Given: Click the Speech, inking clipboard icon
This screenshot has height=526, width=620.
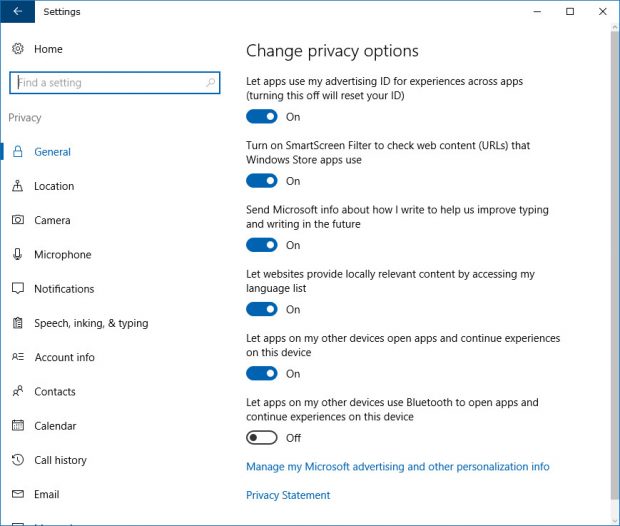Looking at the screenshot, I should point(18,323).
